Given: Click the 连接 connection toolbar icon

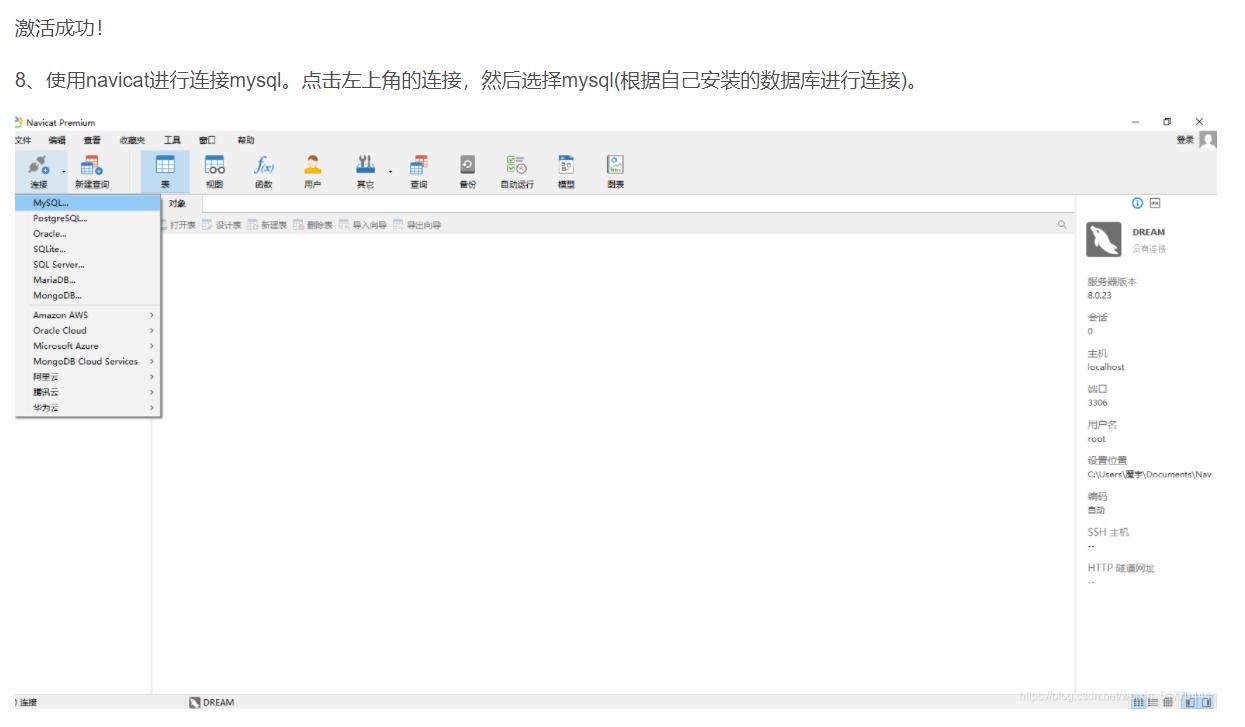Looking at the screenshot, I should 38,171.
